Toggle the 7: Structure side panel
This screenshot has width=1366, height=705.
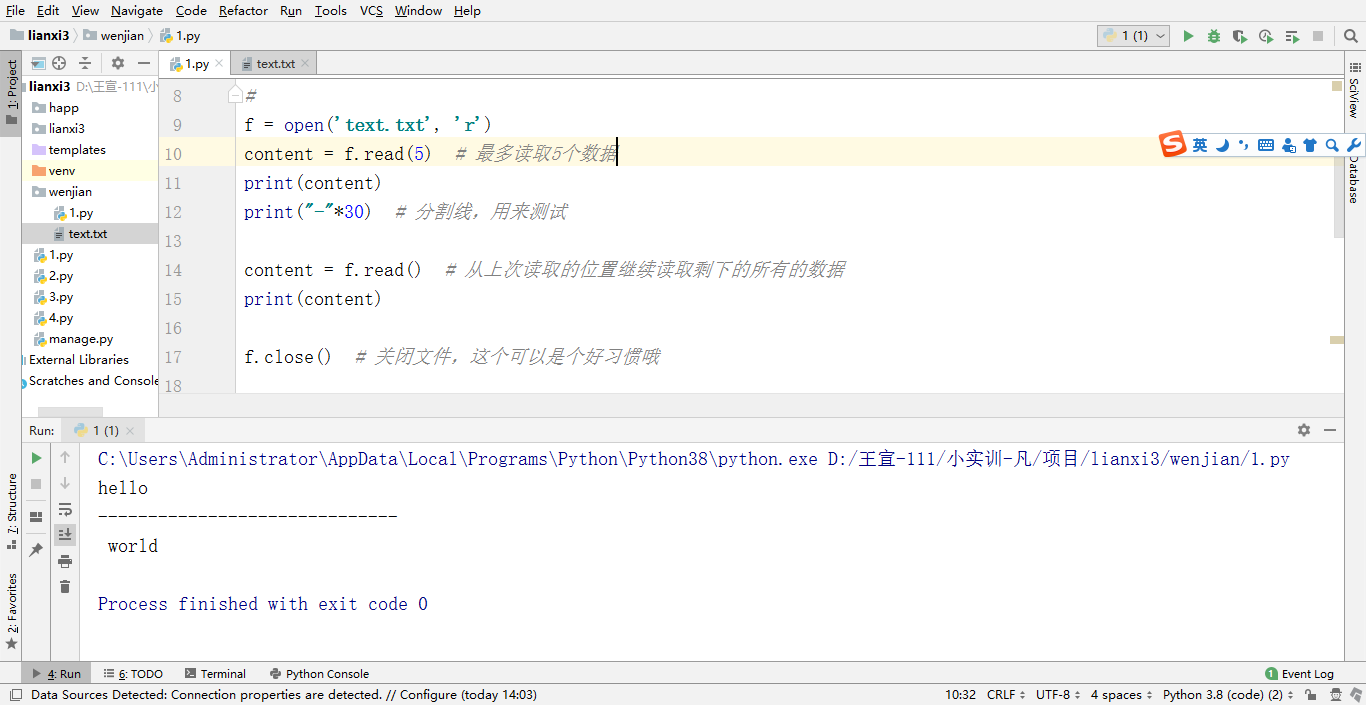point(11,512)
